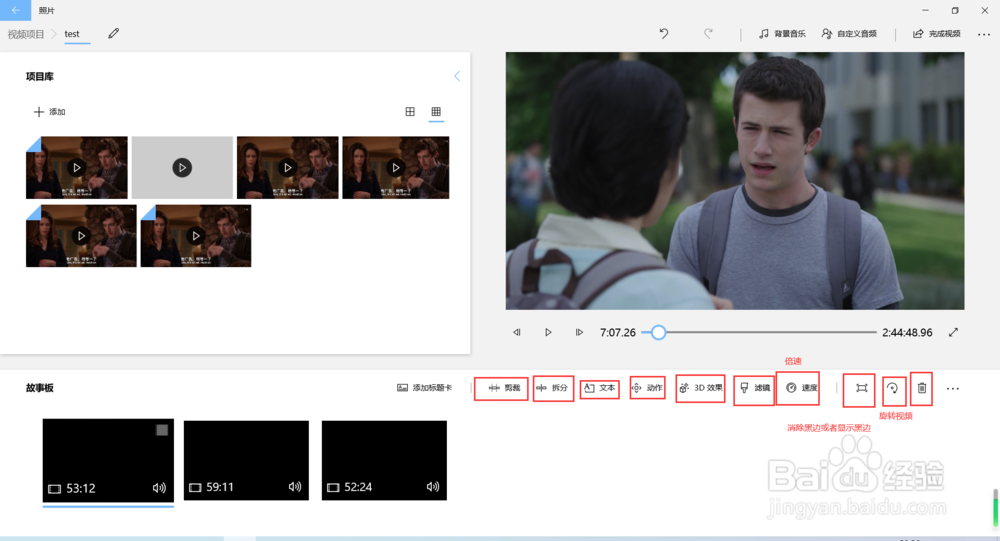Click 添加标题卡 to add a title card
This screenshot has width=1000, height=541.
424,388
